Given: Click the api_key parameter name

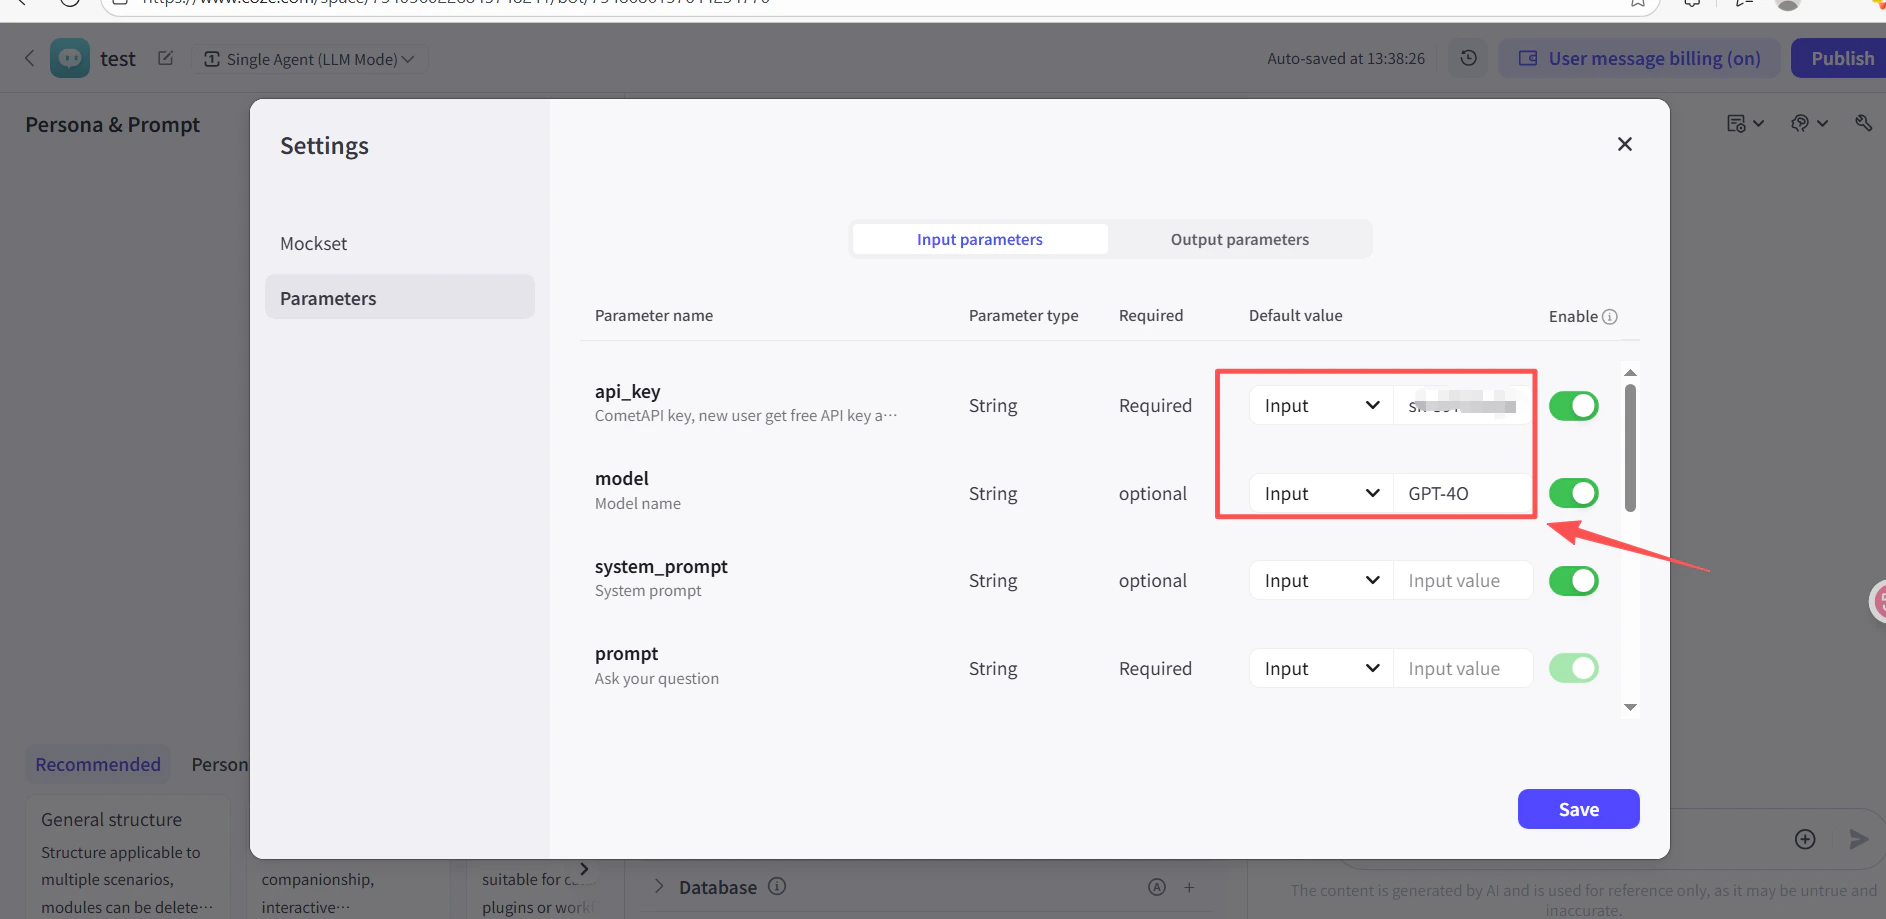Looking at the screenshot, I should tap(627, 392).
